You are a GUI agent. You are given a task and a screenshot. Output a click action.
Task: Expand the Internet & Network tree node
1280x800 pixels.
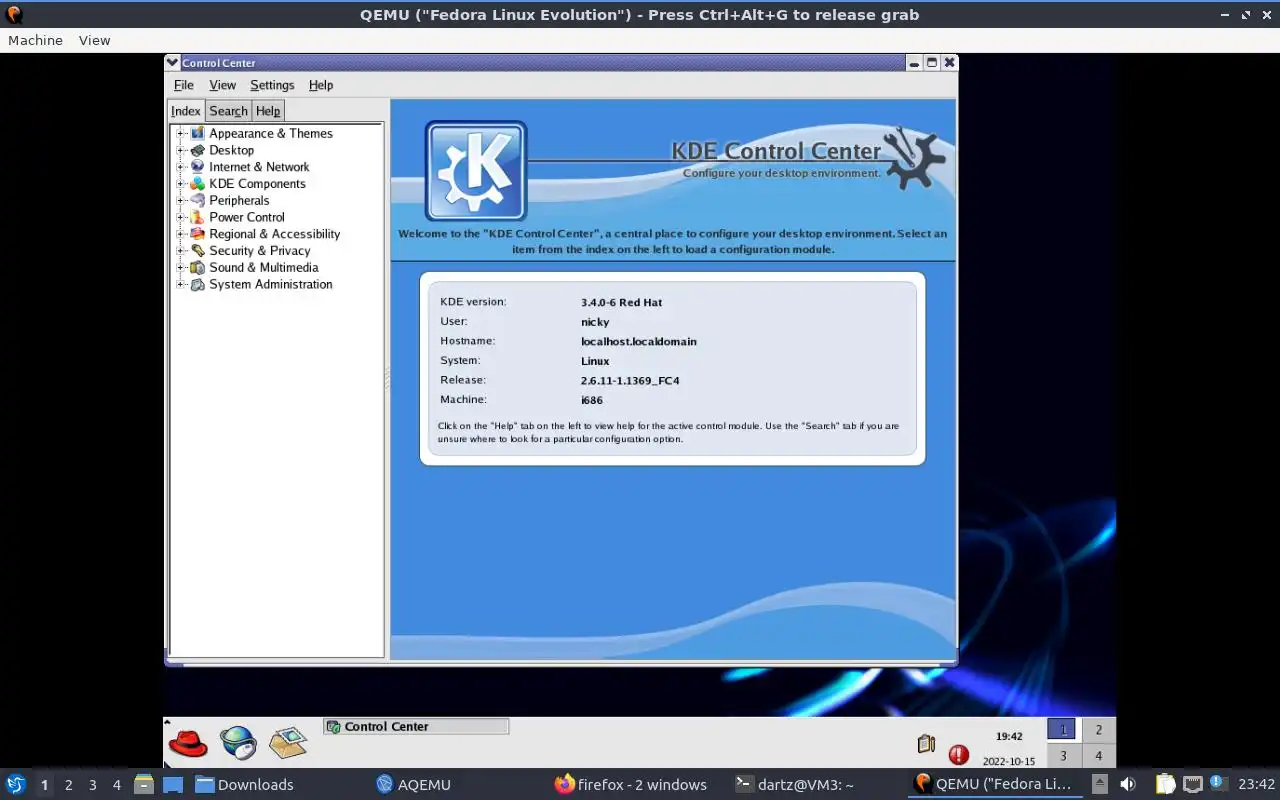pos(181,167)
